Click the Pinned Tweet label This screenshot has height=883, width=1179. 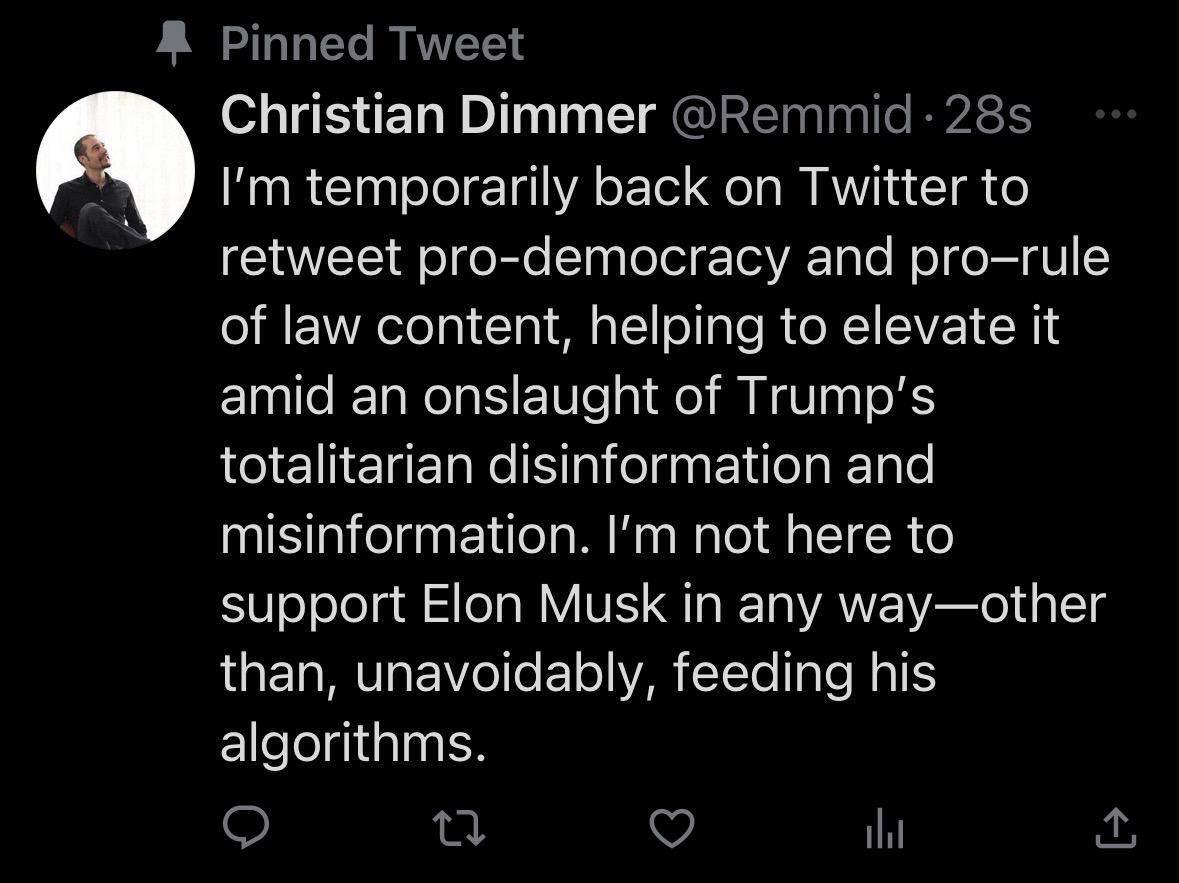pyautogui.click(x=372, y=45)
